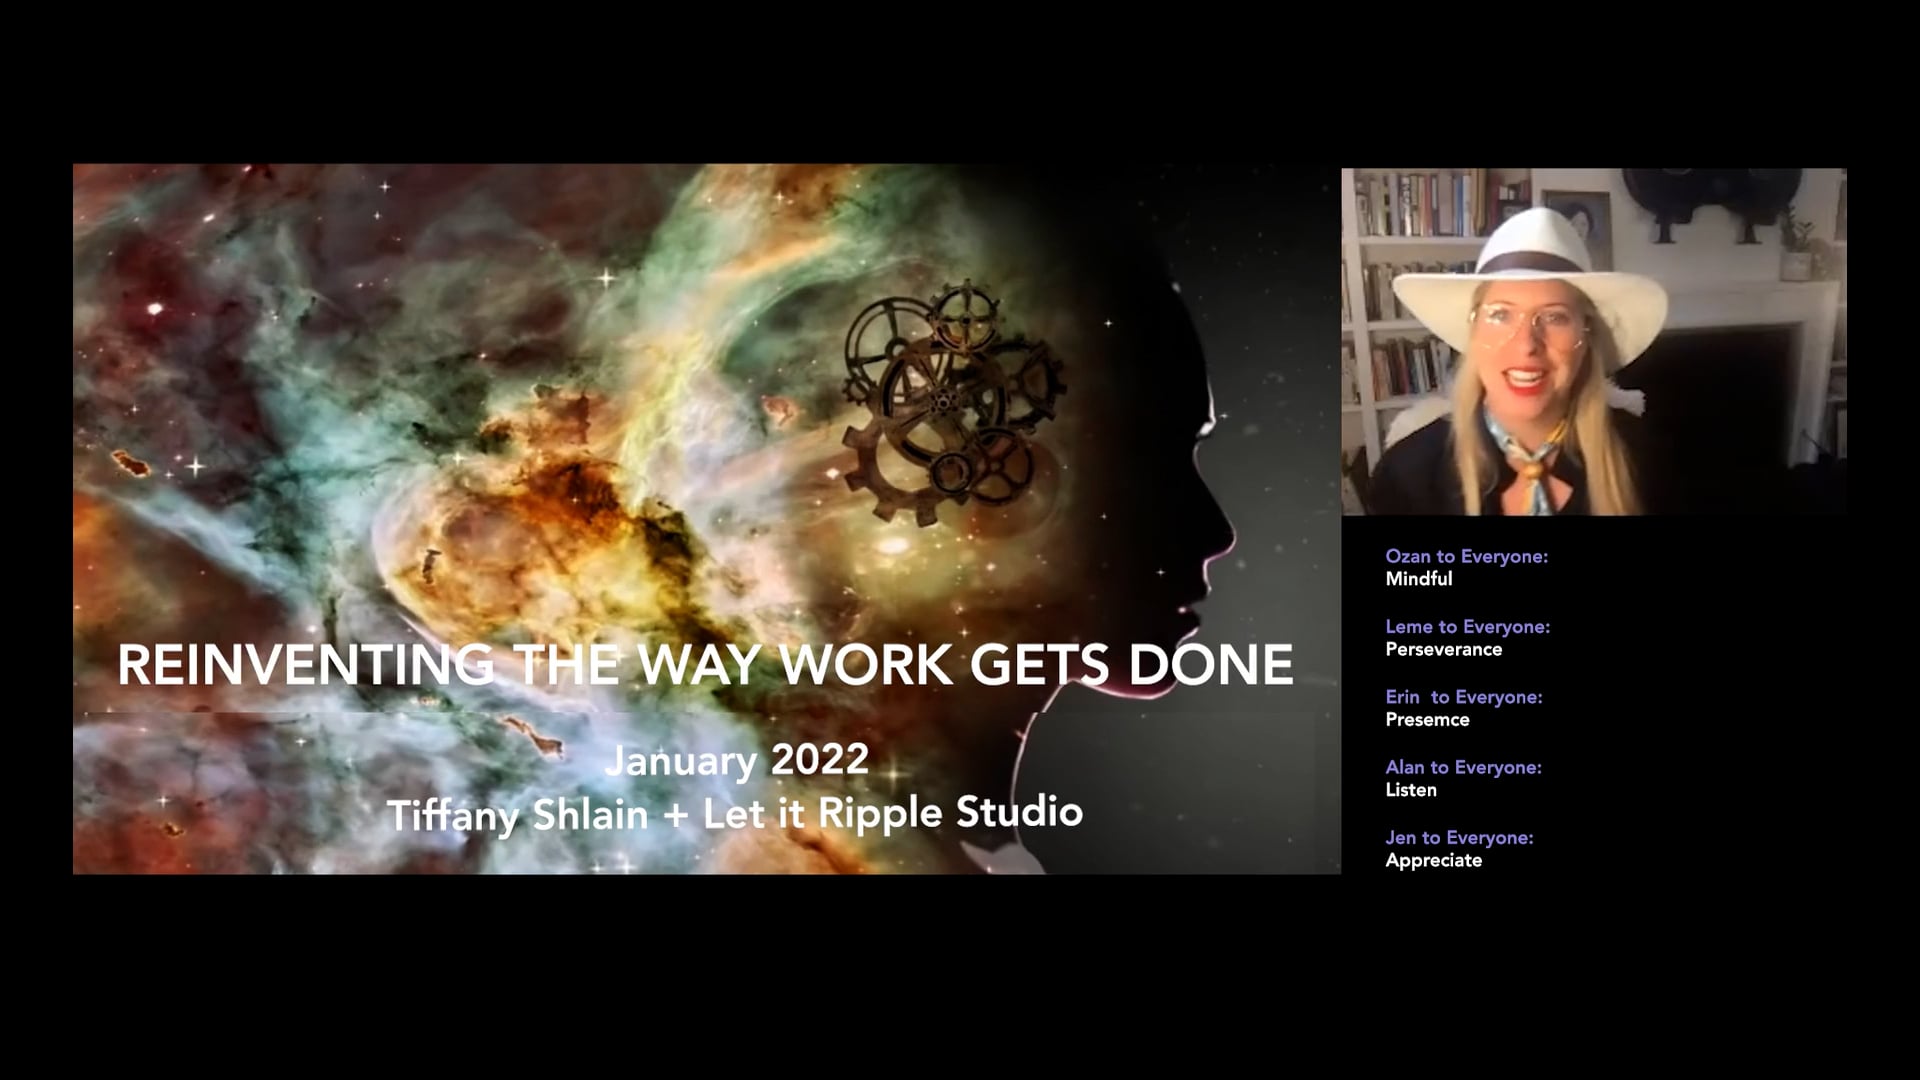This screenshot has height=1080, width=1920.
Task: Click the chat message 'Presemce'
Action: [x=1428, y=720]
